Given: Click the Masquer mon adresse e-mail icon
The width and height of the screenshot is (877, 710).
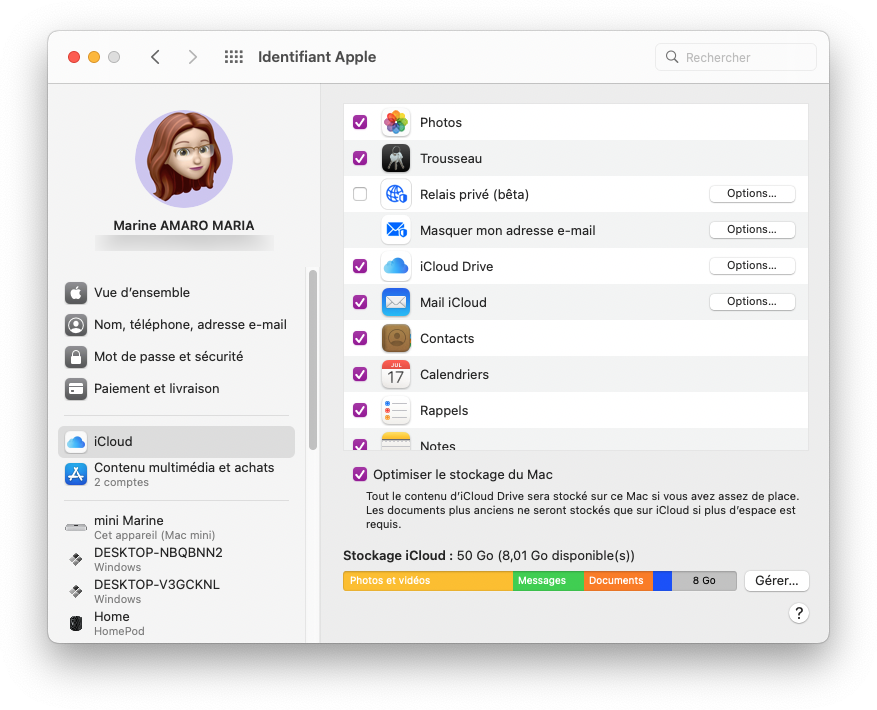Looking at the screenshot, I should [395, 229].
